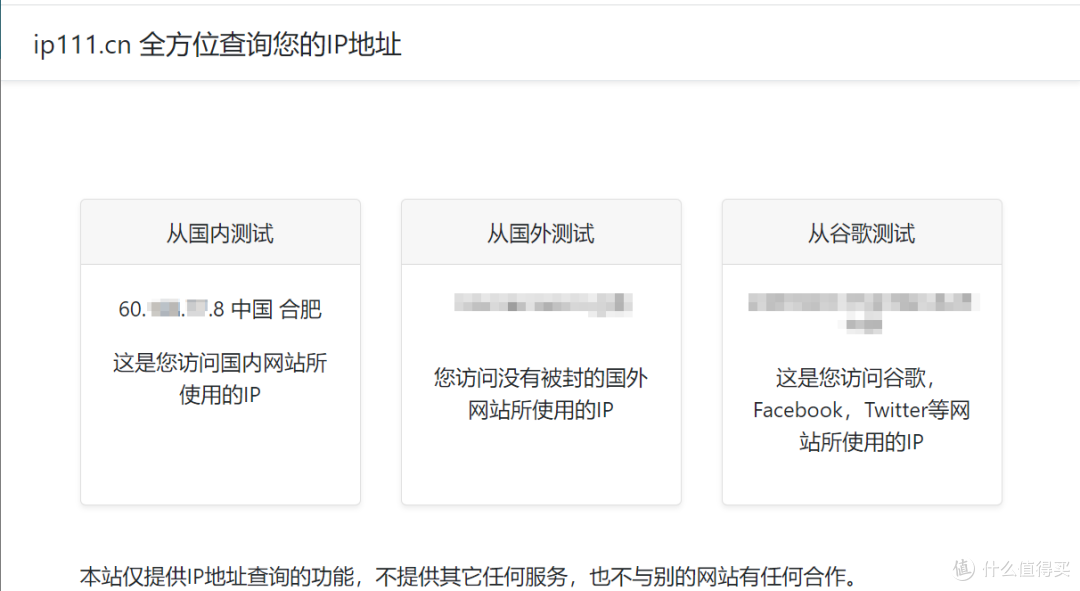Click text 您访问没有被封的国外网站所使用的IP
This screenshot has height=591, width=1080.
tap(540, 394)
